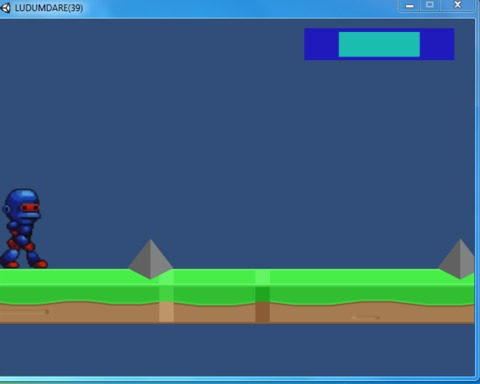This screenshot has height=384, width=480.
Task: Click the gray spike at right edge
Action: point(456,259)
